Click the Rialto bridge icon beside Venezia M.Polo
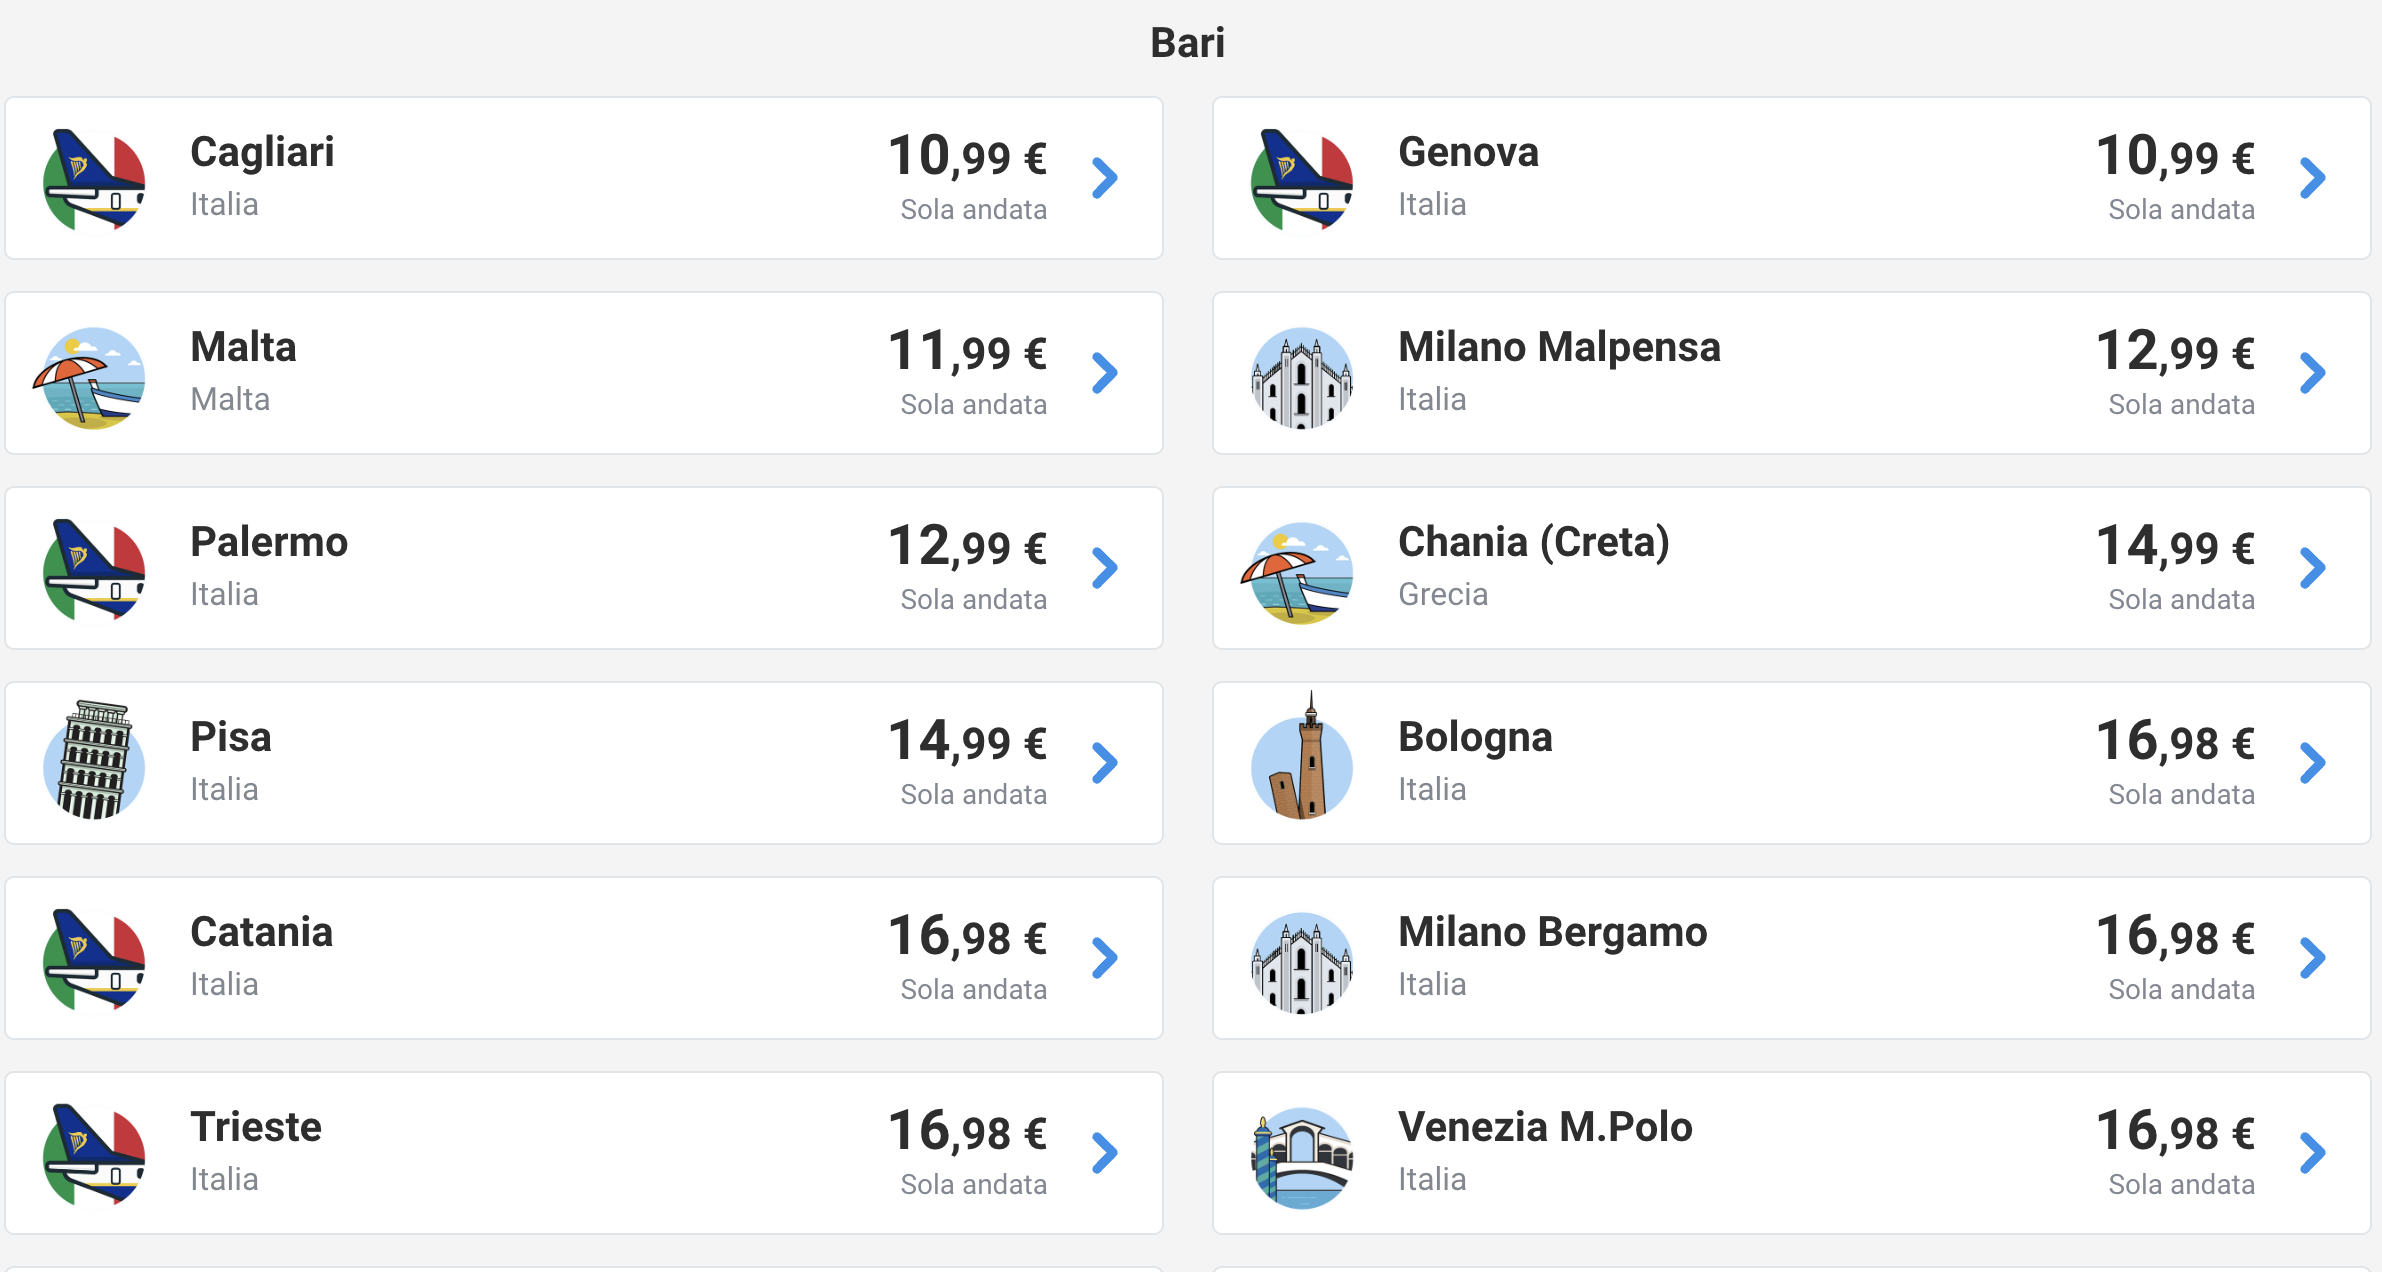Screen dimensions: 2382x1272 click(x=1301, y=1157)
